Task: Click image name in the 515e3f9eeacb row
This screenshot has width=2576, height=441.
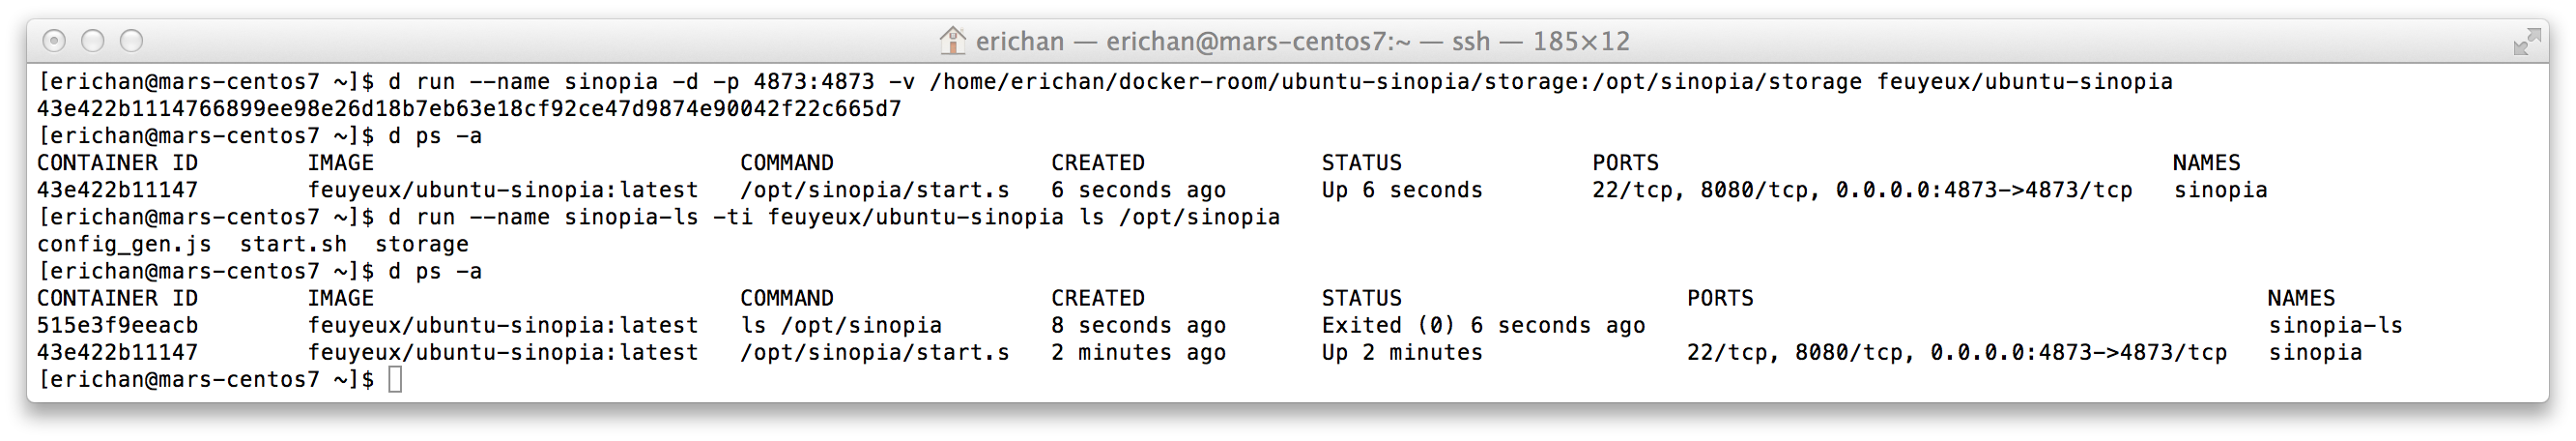Action: pos(502,326)
